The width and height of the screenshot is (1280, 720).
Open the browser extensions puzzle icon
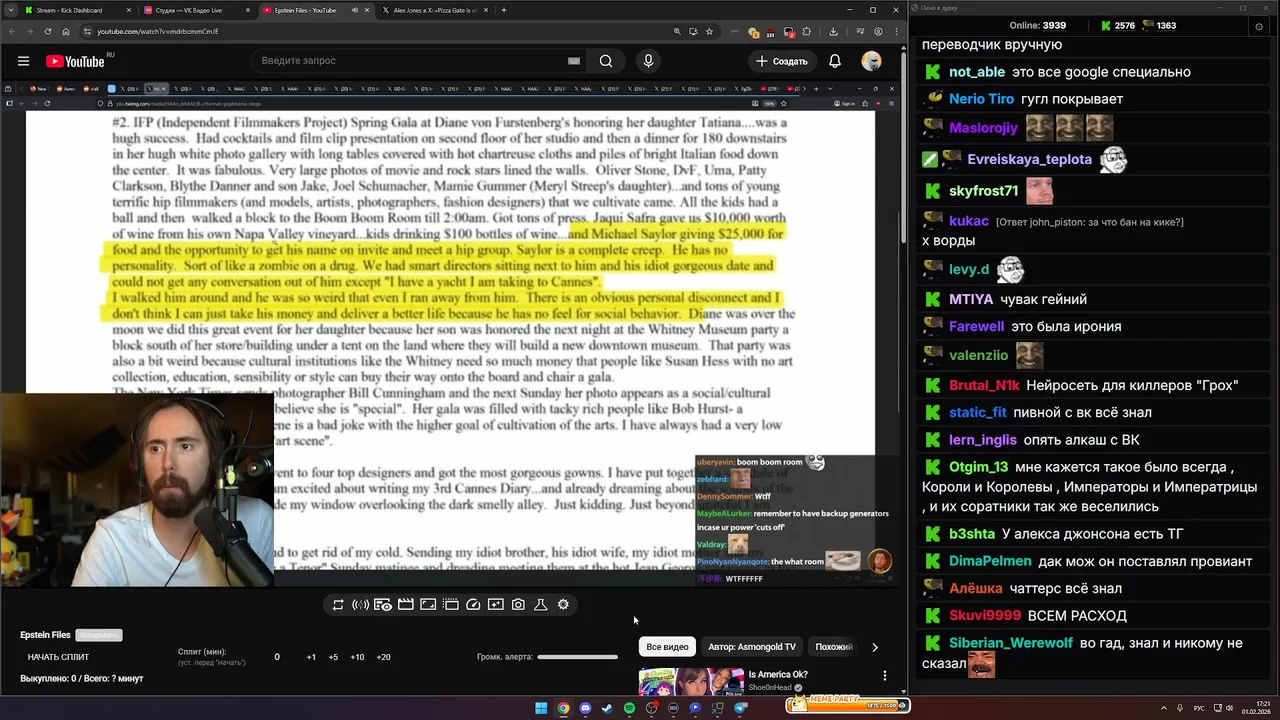point(807,31)
